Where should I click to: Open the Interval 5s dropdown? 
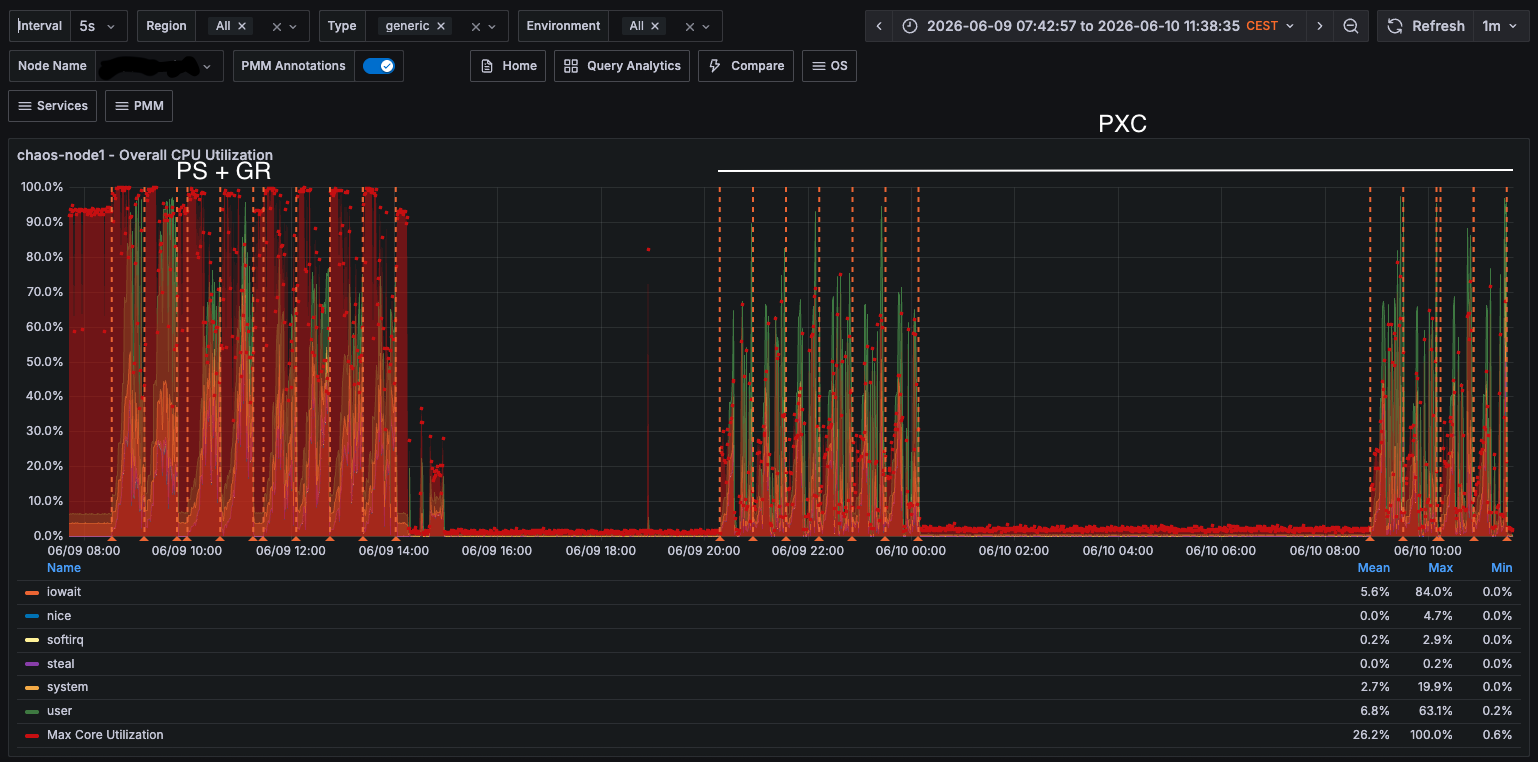[98, 26]
